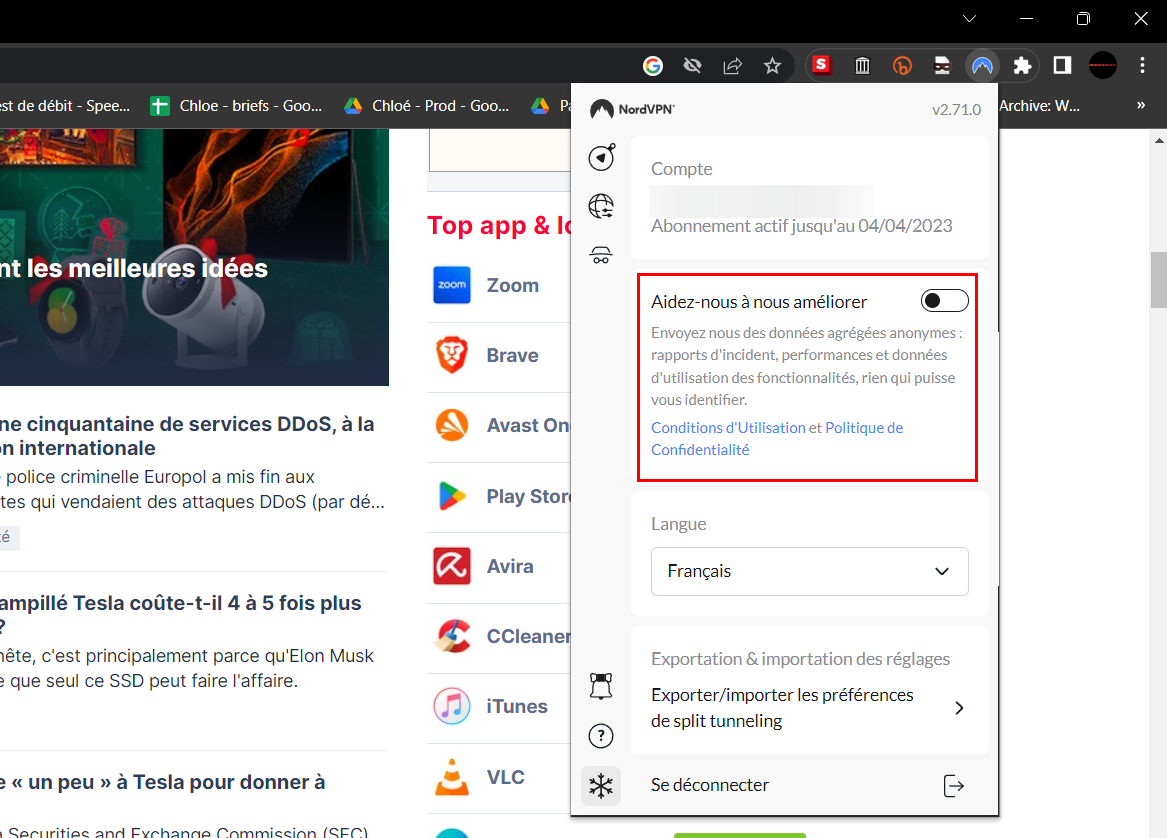Open the globe server list in NordVPN sidebar
The image size is (1167, 838).
[600, 206]
